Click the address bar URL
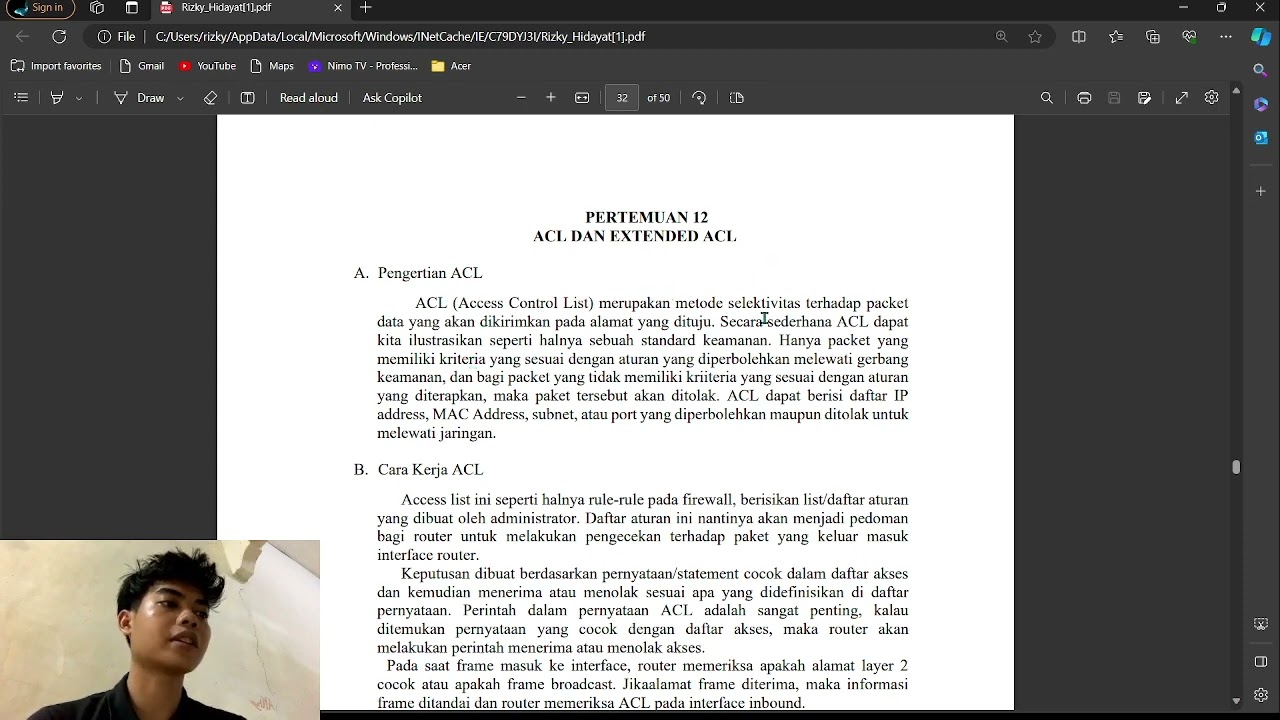The width and height of the screenshot is (1280, 720). pos(400,36)
